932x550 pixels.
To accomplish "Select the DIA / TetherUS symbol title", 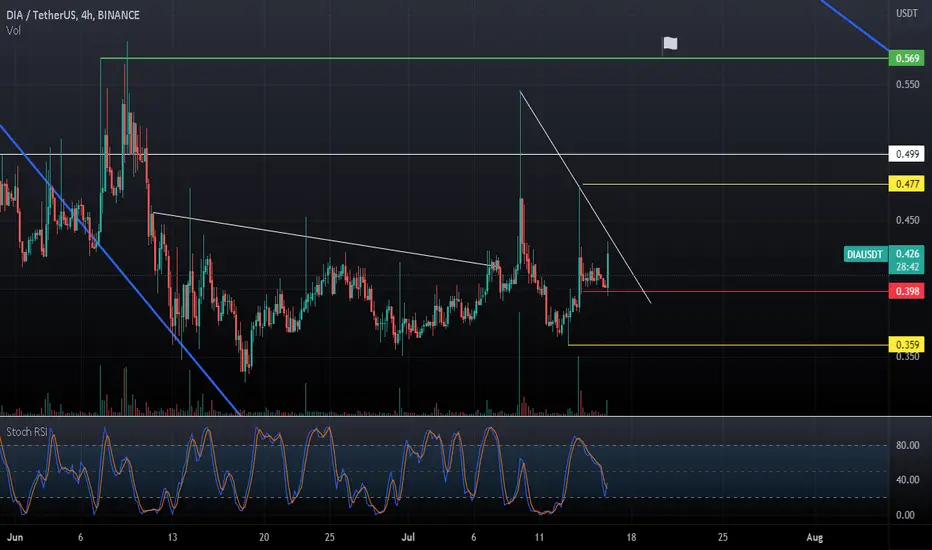I will [x=73, y=15].
